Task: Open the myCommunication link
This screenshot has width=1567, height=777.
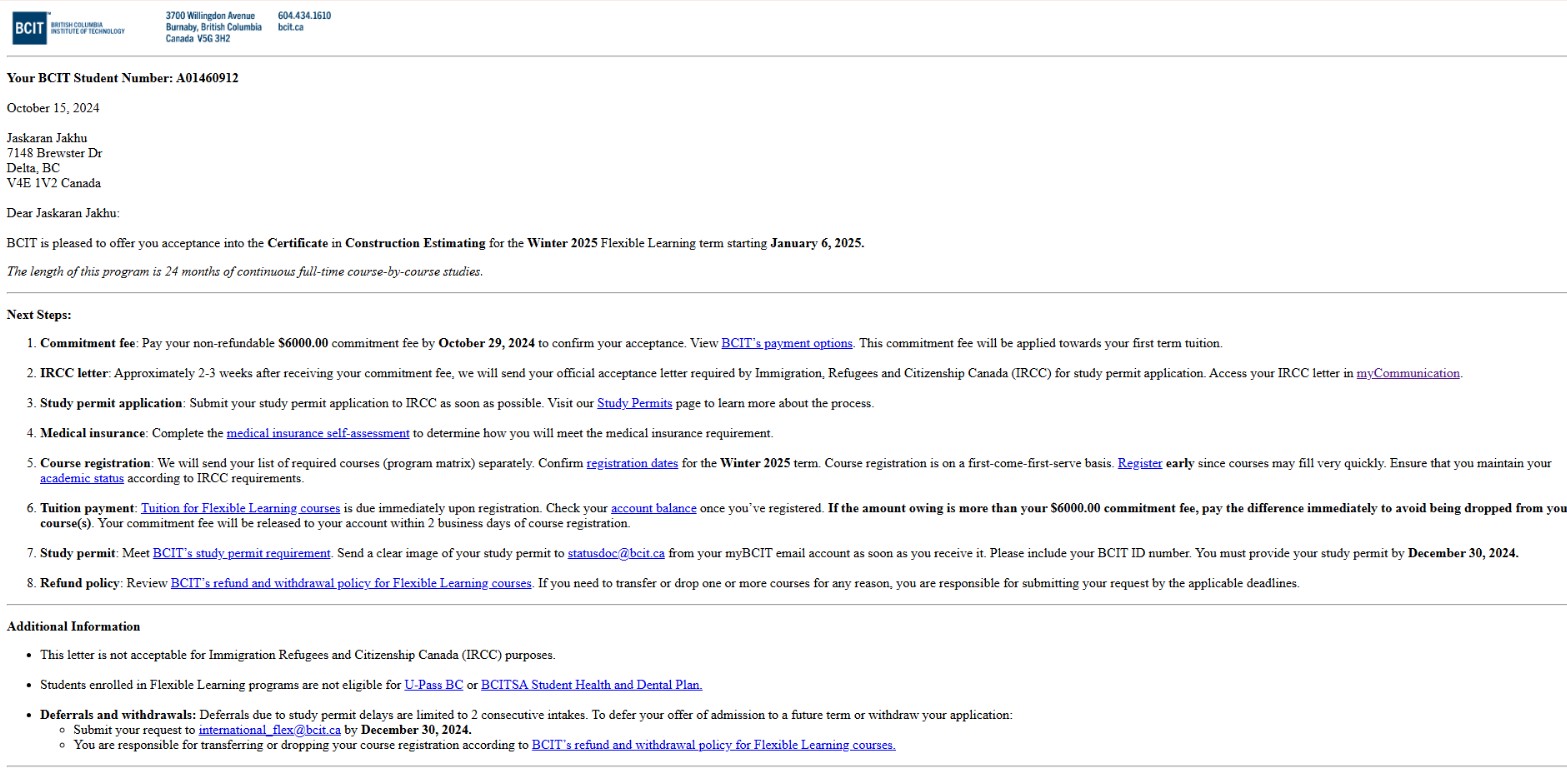Action: pos(1407,373)
